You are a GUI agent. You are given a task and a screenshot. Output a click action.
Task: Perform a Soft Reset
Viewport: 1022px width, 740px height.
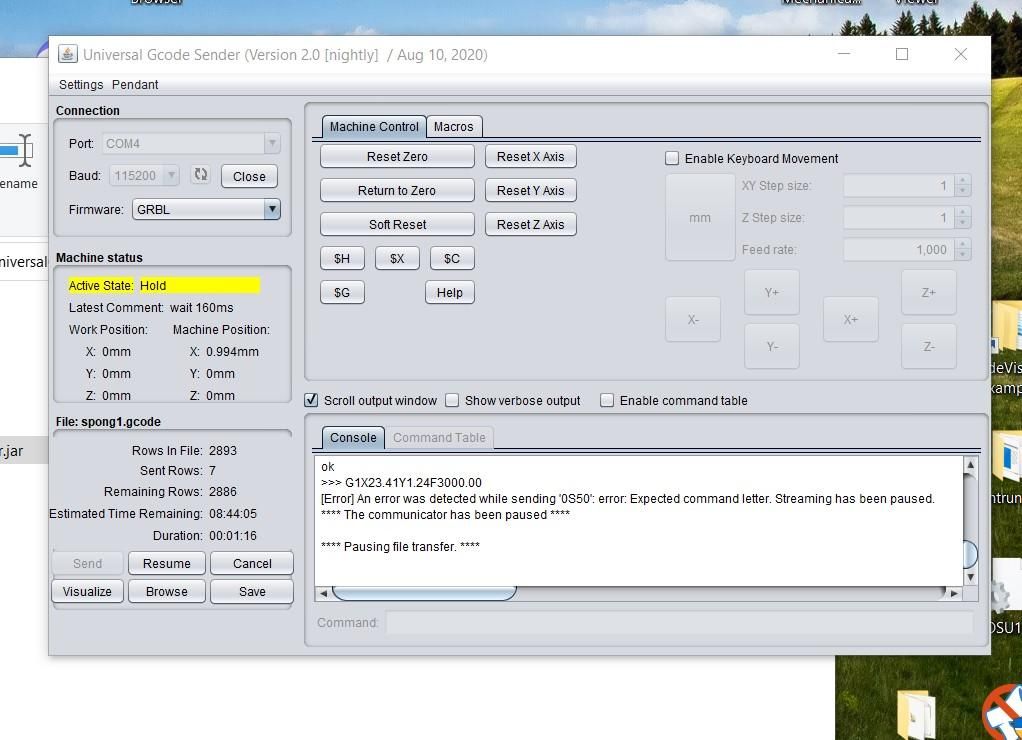click(397, 224)
